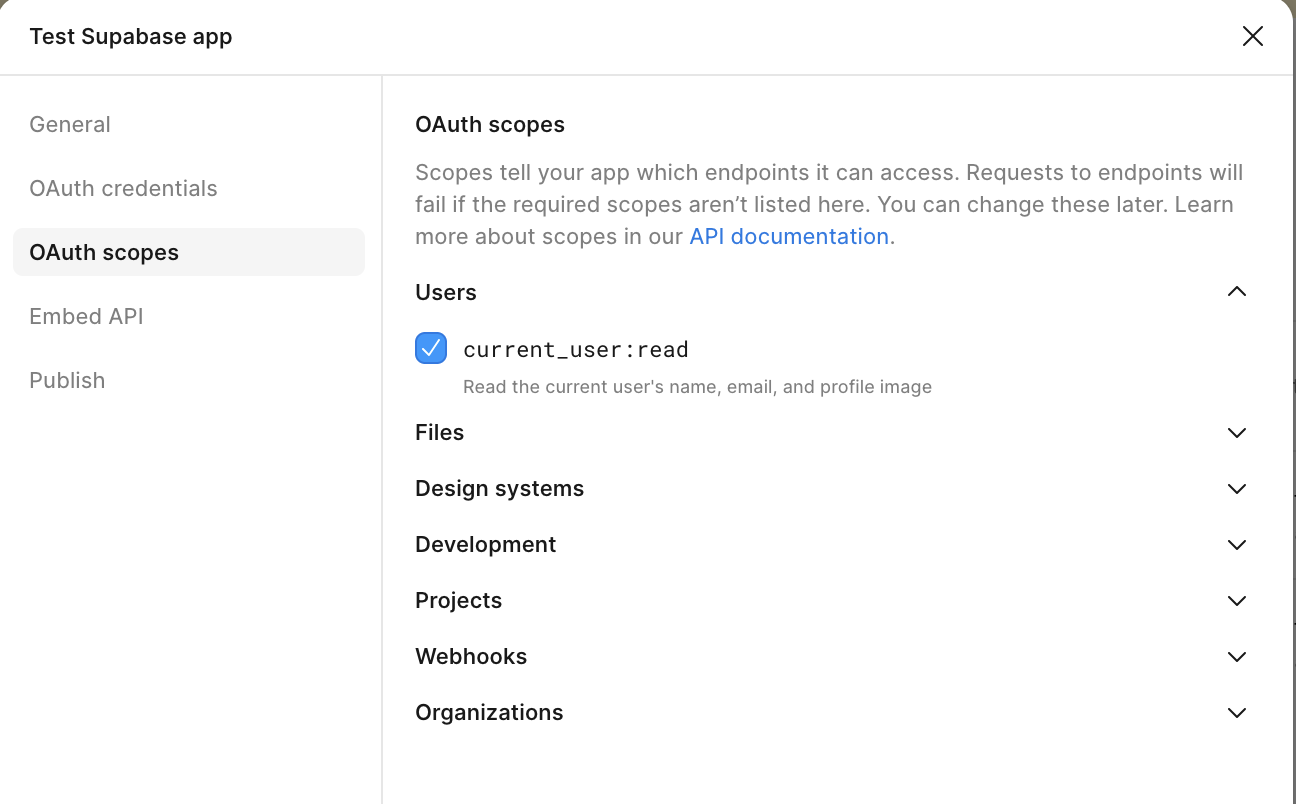Expand the Webhooks scope section
1296x804 pixels.
point(1237,657)
